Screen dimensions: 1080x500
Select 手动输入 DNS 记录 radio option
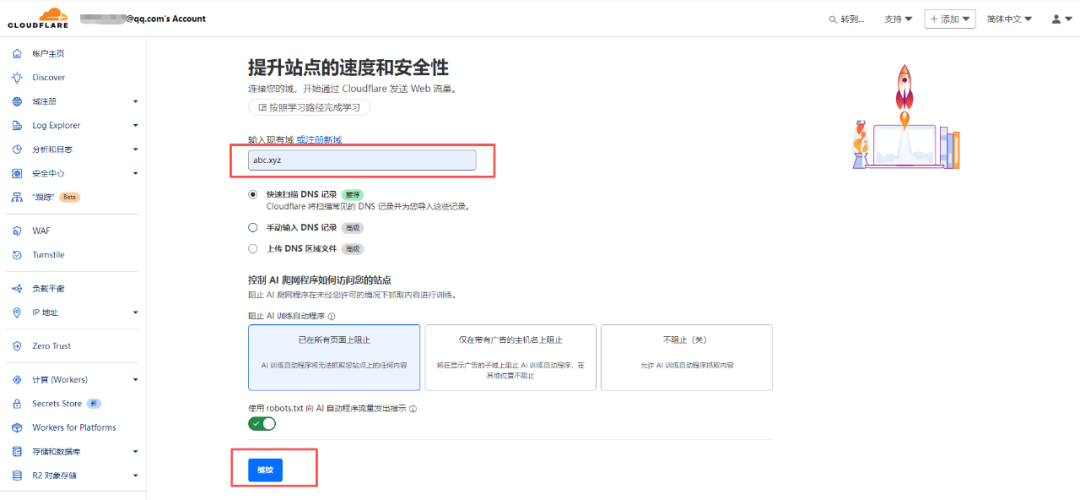coord(253,227)
